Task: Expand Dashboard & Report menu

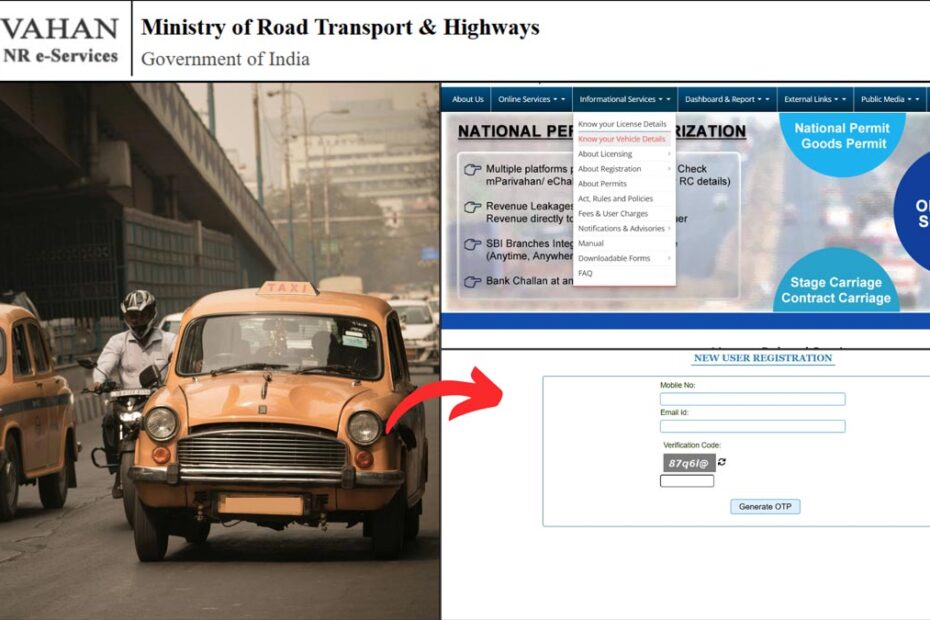Action: (727, 100)
